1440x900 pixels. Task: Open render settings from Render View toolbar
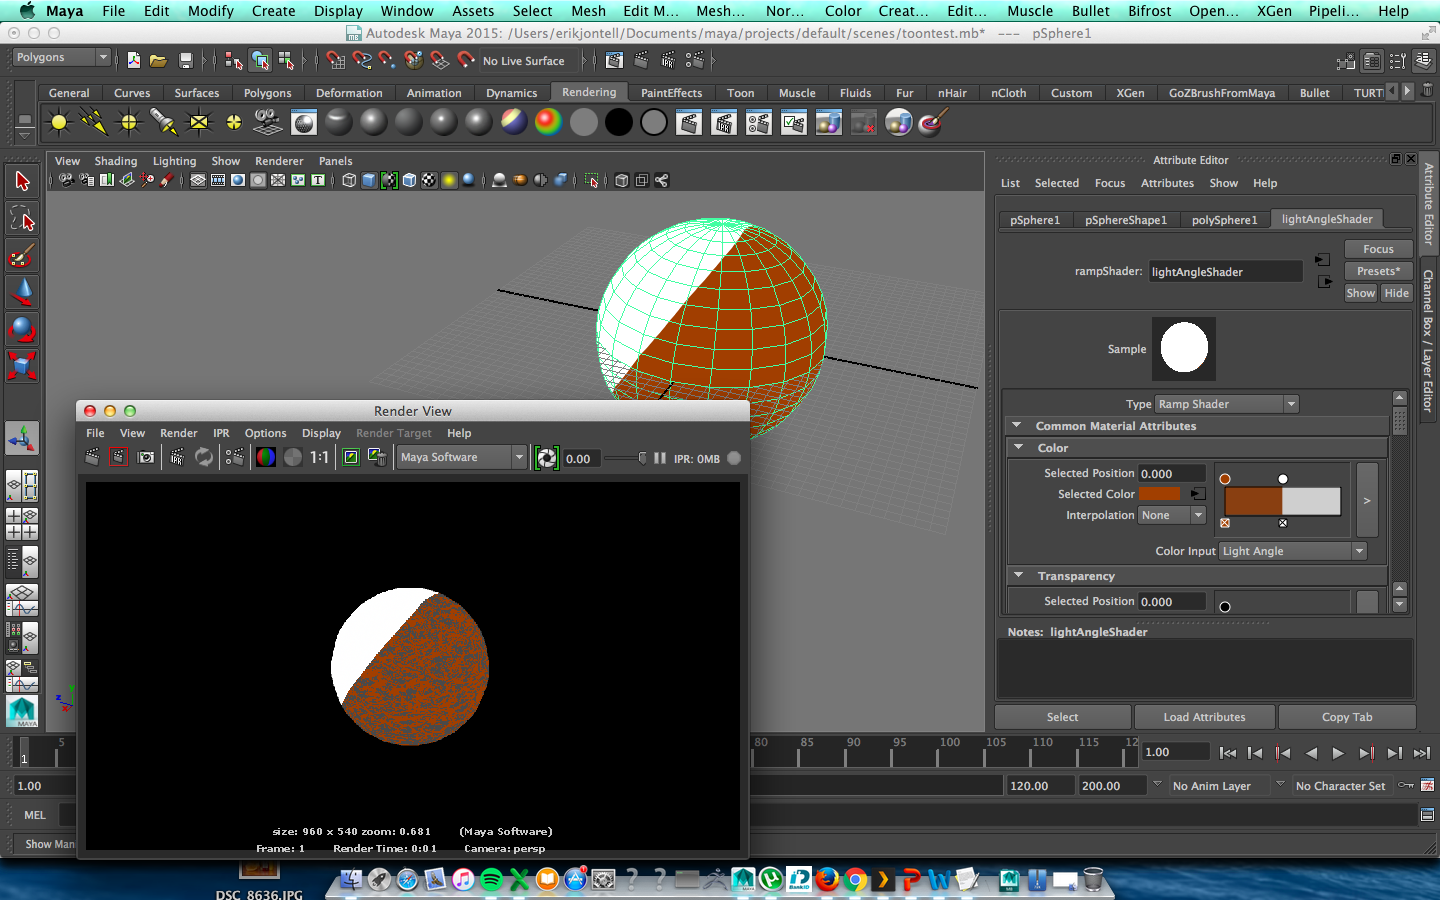coord(235,457)
